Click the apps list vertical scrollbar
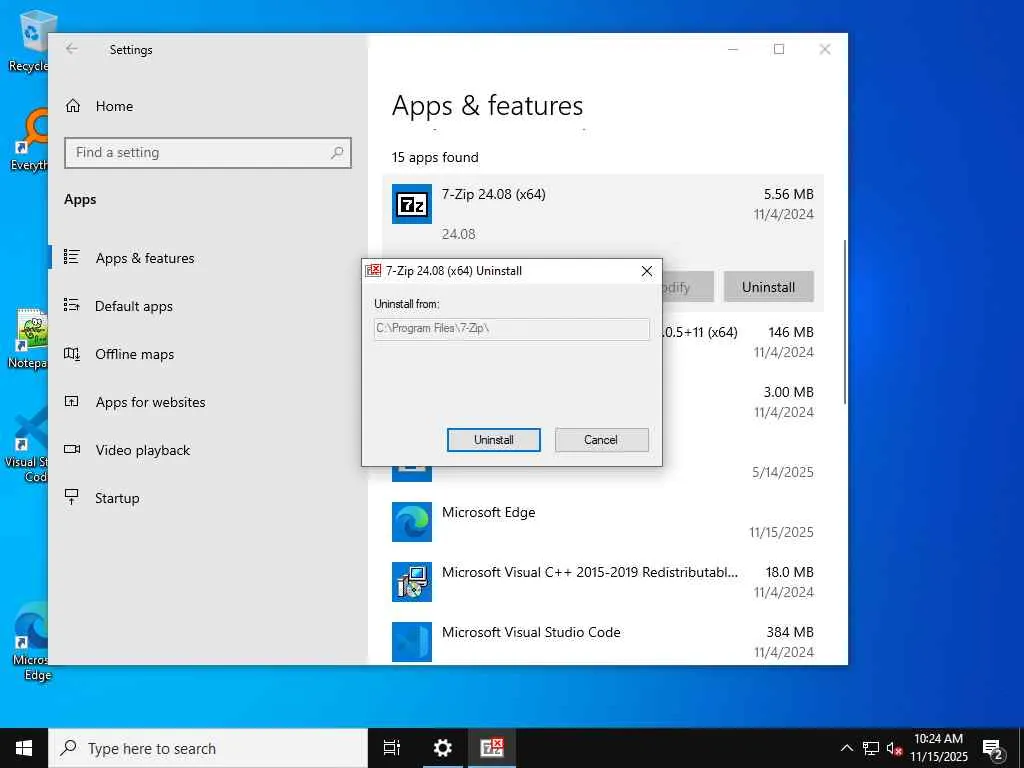This screenshot has width=1024, height=768. coord(844,321)
